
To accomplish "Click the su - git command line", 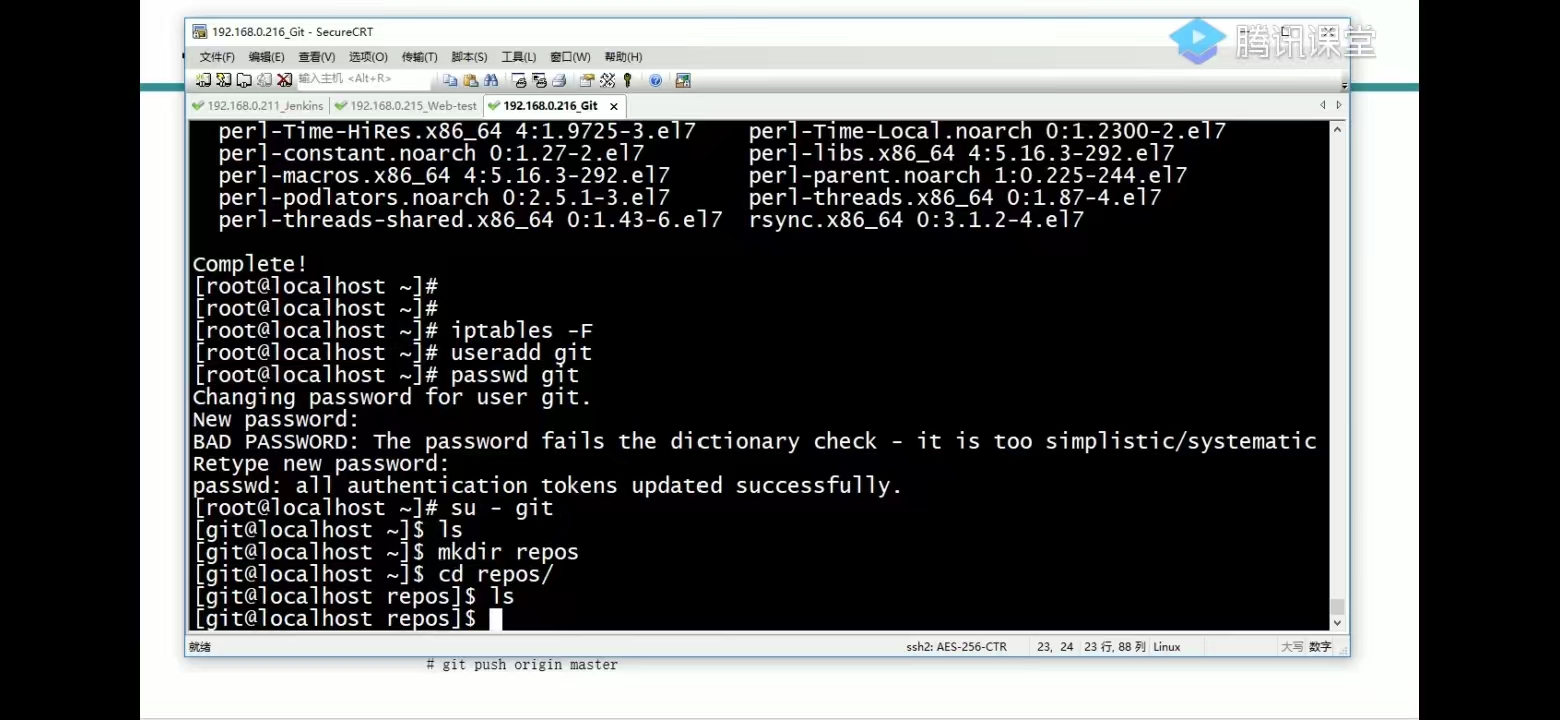I will pyautogui.click(x=373, y=507).
